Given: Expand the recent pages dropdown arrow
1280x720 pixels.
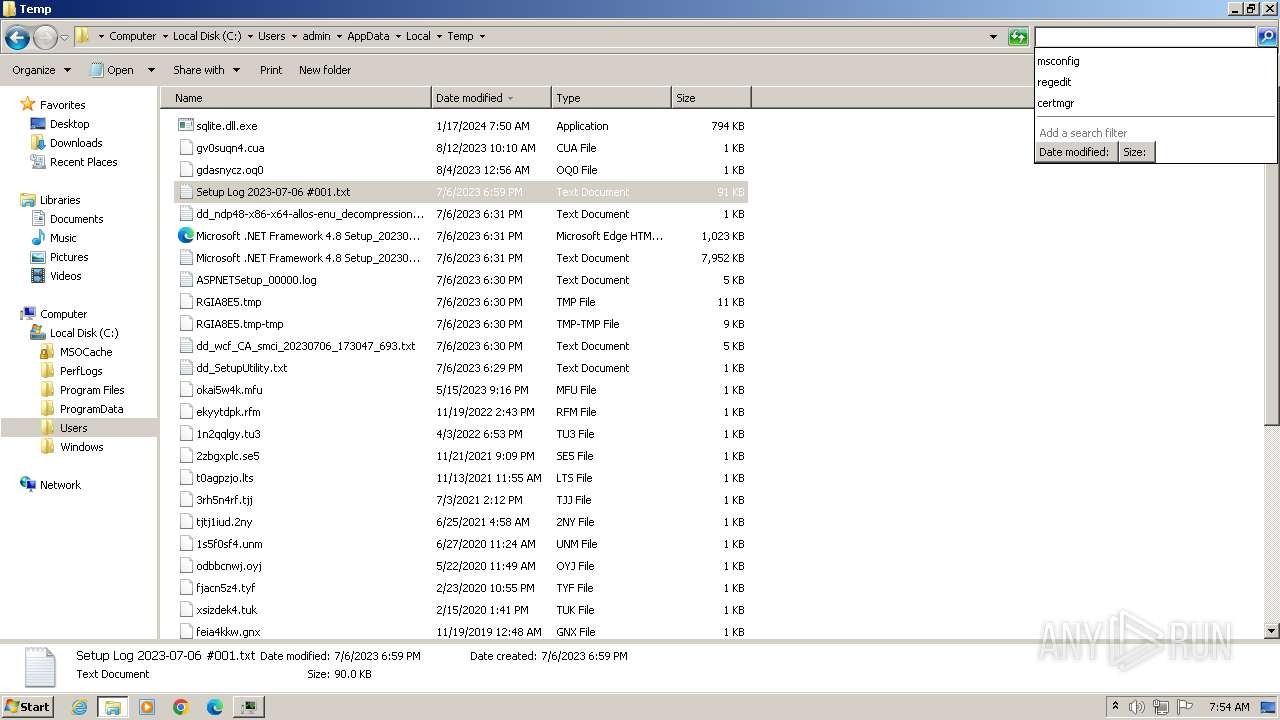Looking at the screenshot, I should tap(65, 37).
